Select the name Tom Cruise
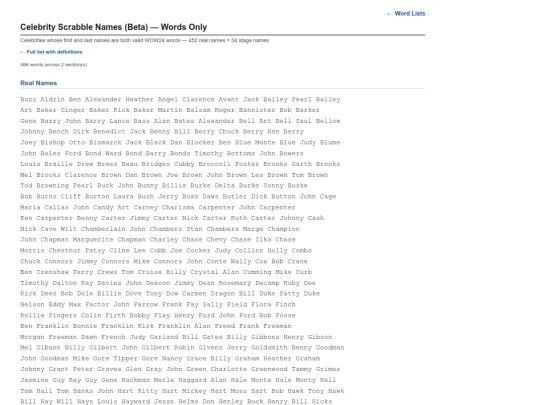 pos(142,272)
